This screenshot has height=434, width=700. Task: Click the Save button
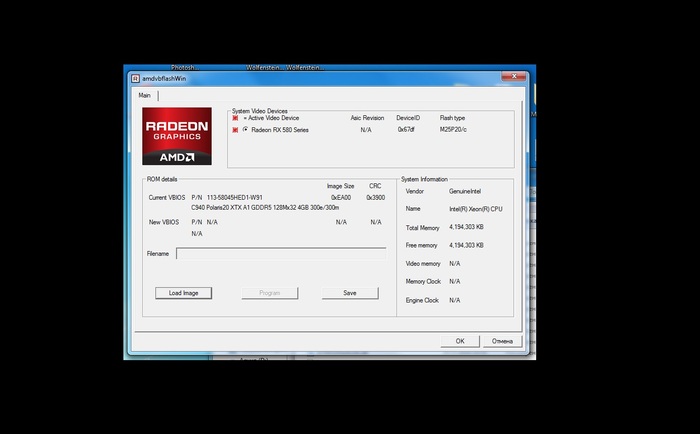(350, 293)
